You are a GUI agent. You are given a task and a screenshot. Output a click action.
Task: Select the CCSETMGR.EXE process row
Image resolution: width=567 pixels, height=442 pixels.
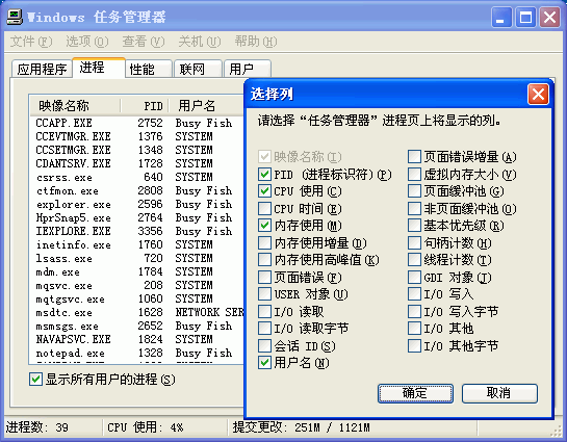point(137,150)
